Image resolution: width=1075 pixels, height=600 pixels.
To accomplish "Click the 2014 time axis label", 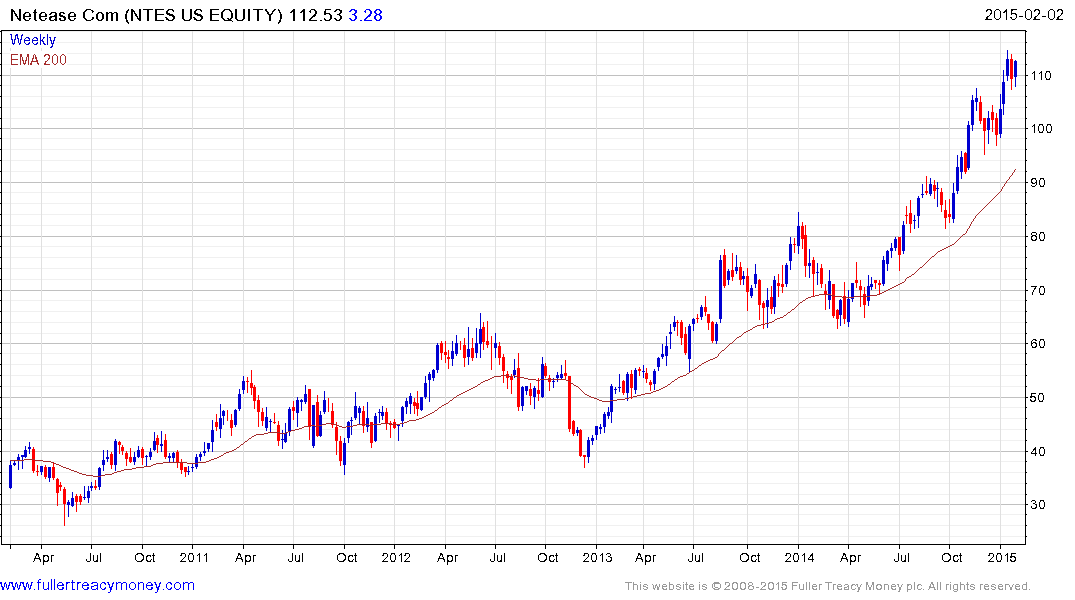I will click(799, 557).
